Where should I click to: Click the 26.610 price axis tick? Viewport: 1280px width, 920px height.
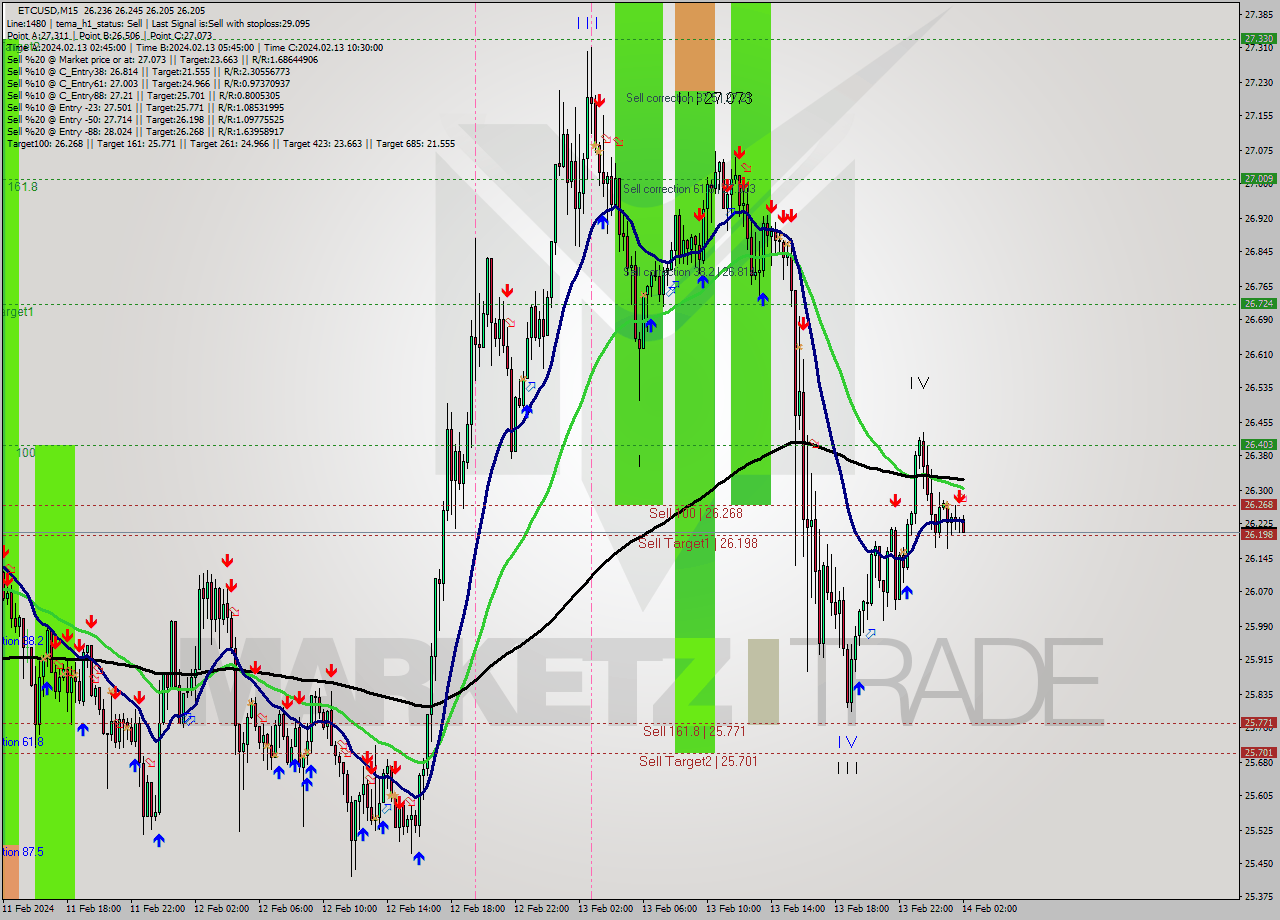tap(1258, 354)
